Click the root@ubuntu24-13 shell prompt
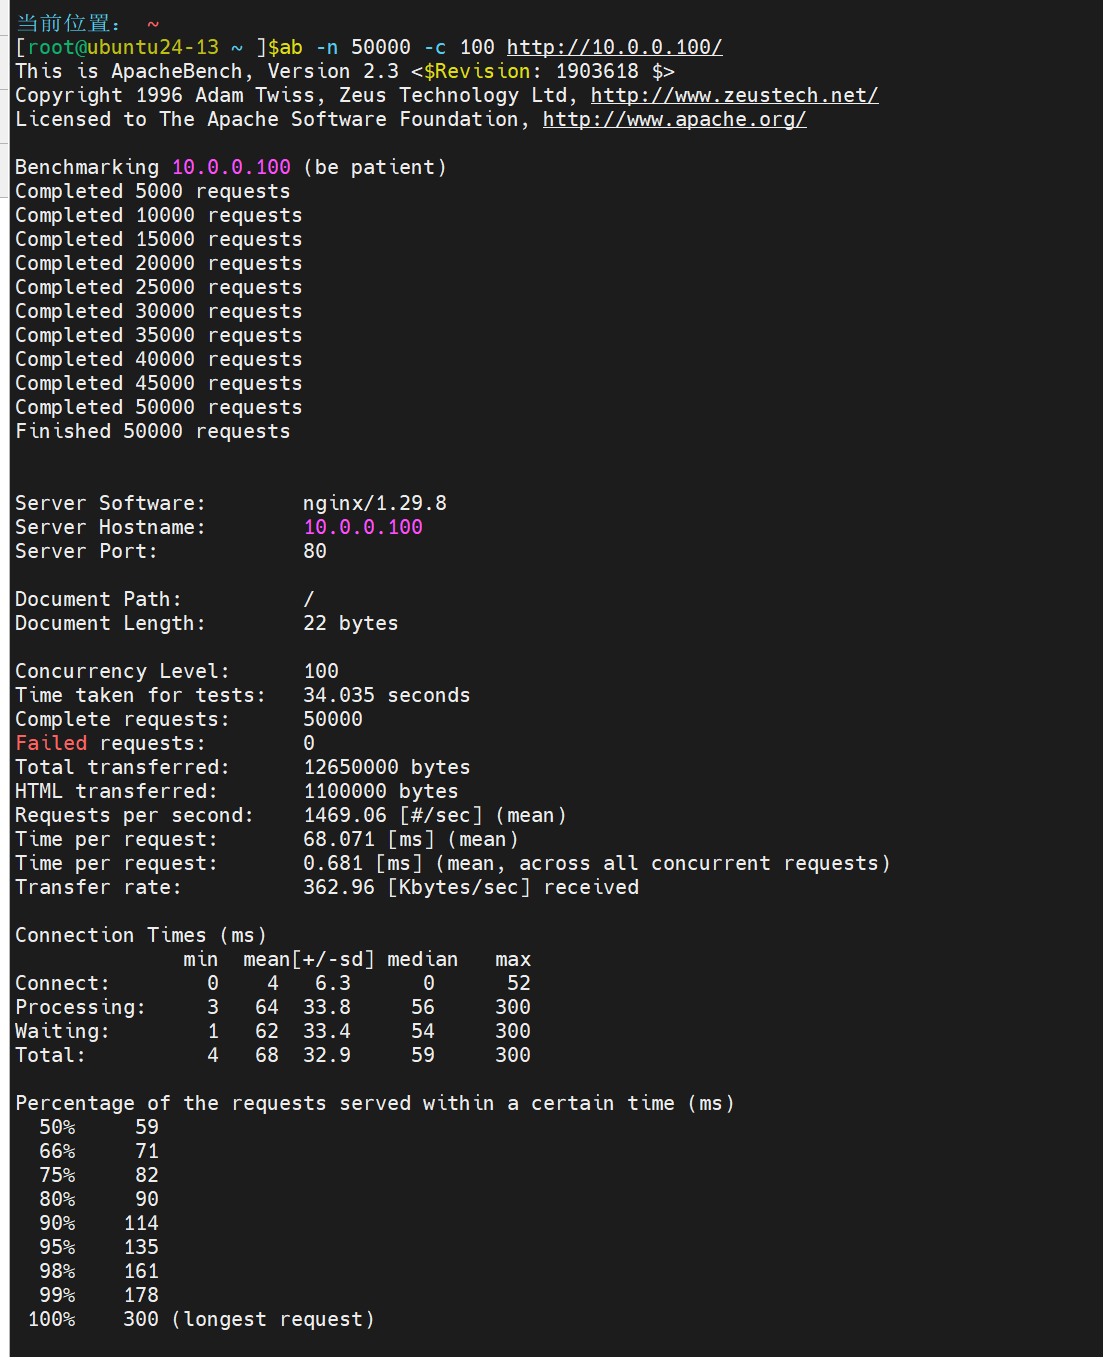Viewport: 1103px width, 1357px height. point(123,47)
